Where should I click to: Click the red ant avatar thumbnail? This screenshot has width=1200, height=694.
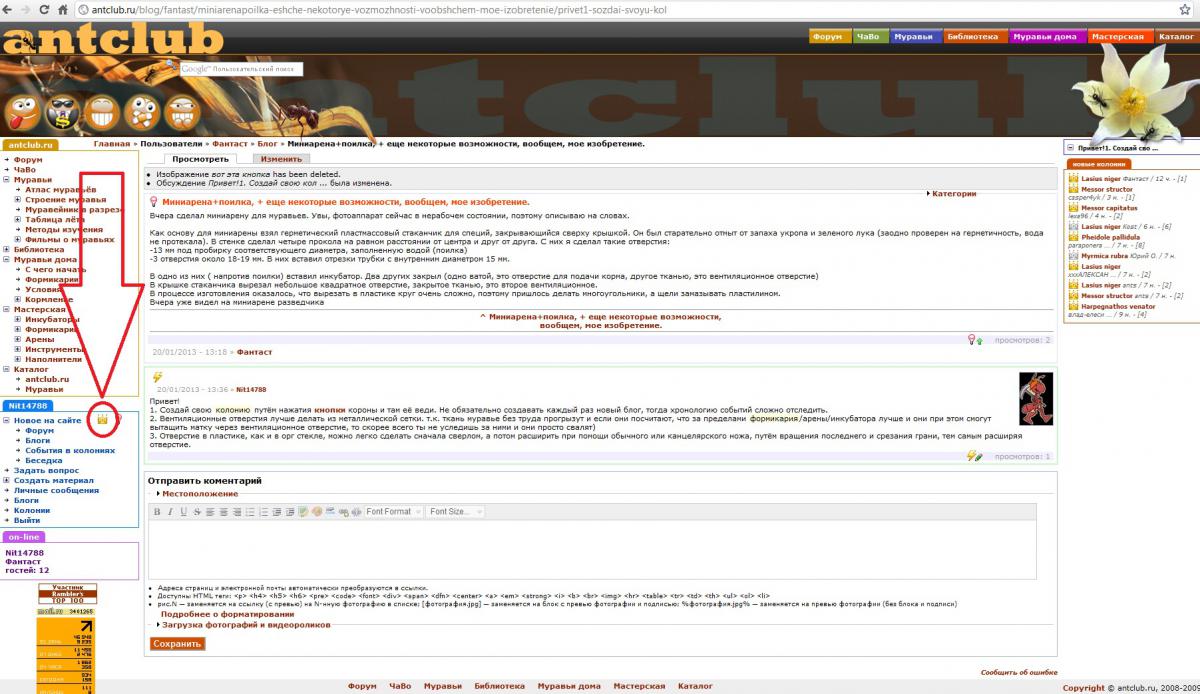pyautogui.click(x=1035, y=399)
